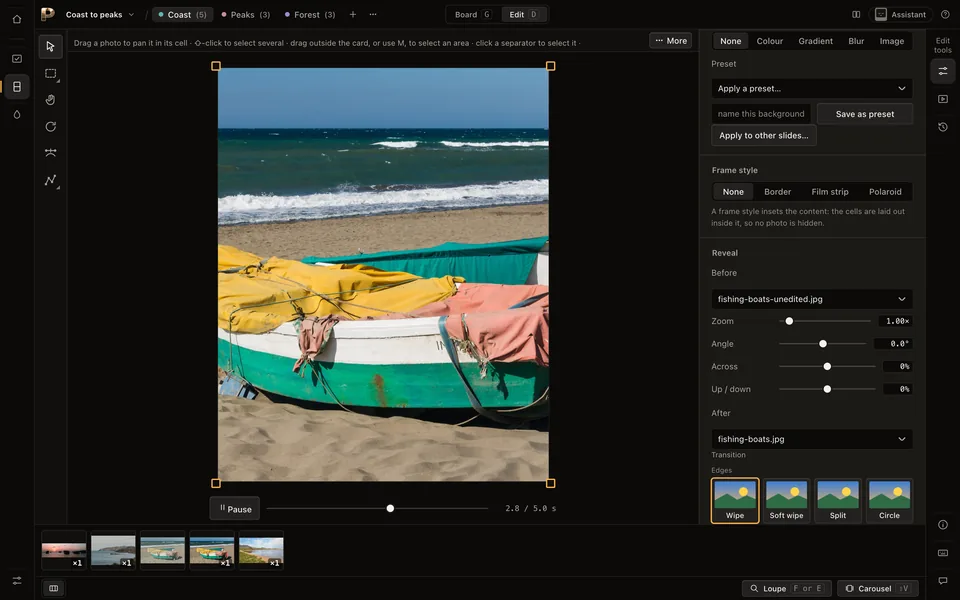Select the horizon straighten tool
The width and height of the screenshot is (960, 600).
(51, 153)
